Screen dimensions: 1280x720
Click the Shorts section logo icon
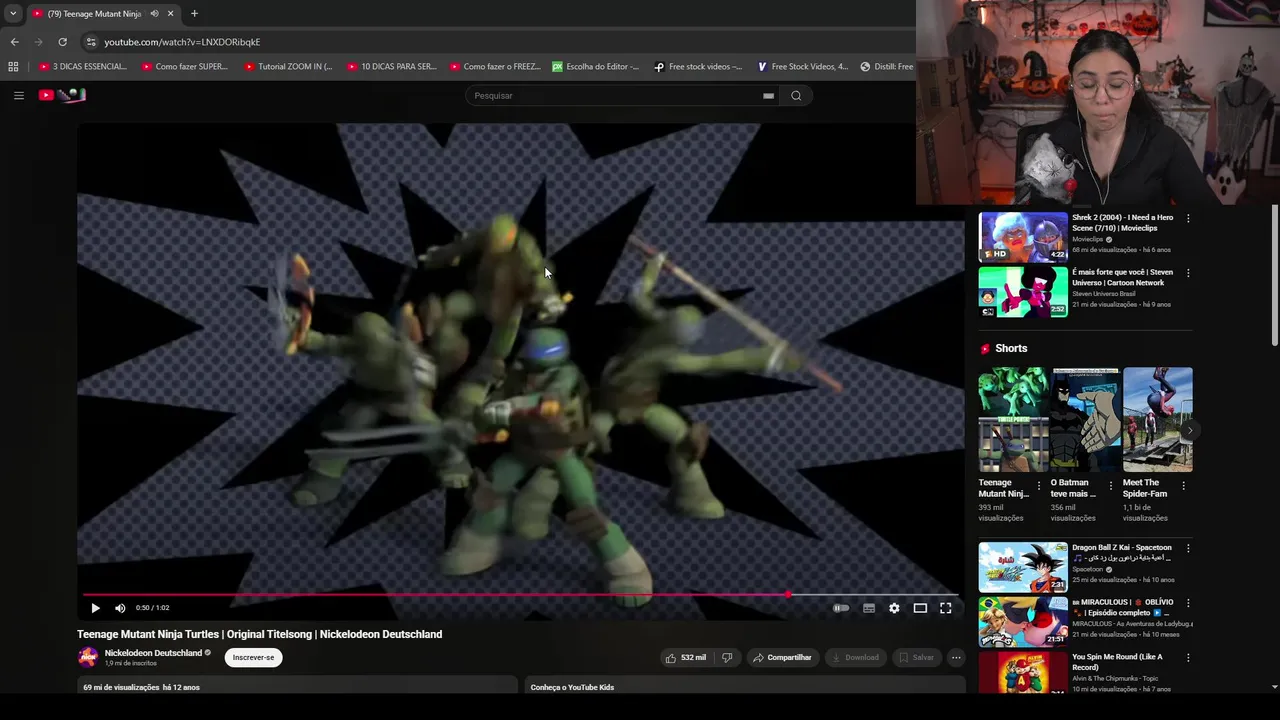click(x=985, y=349)
